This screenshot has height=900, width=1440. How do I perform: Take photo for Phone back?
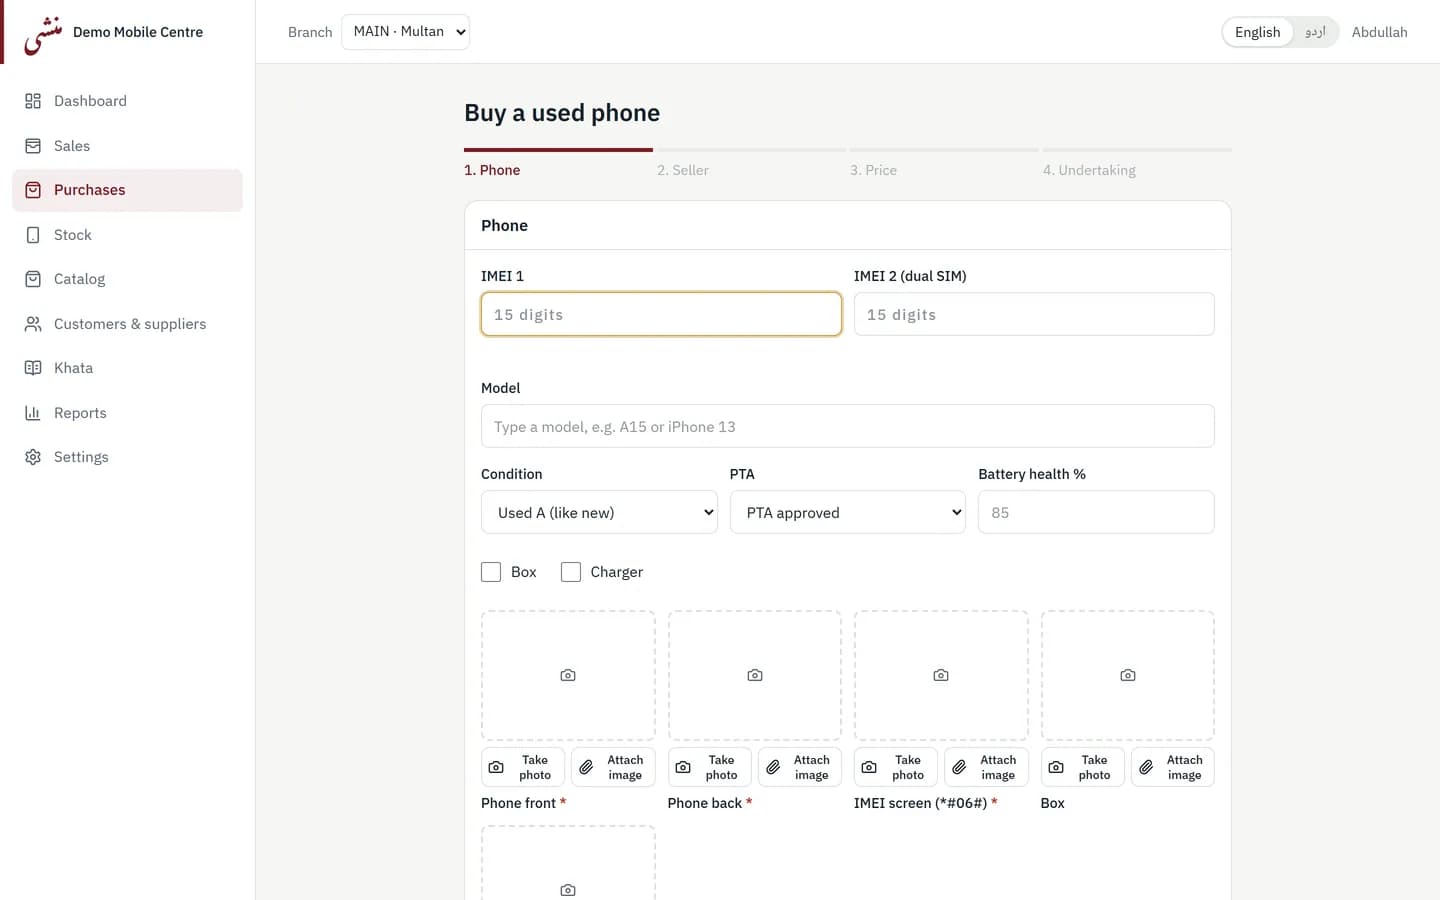click(x=710, y=767)
